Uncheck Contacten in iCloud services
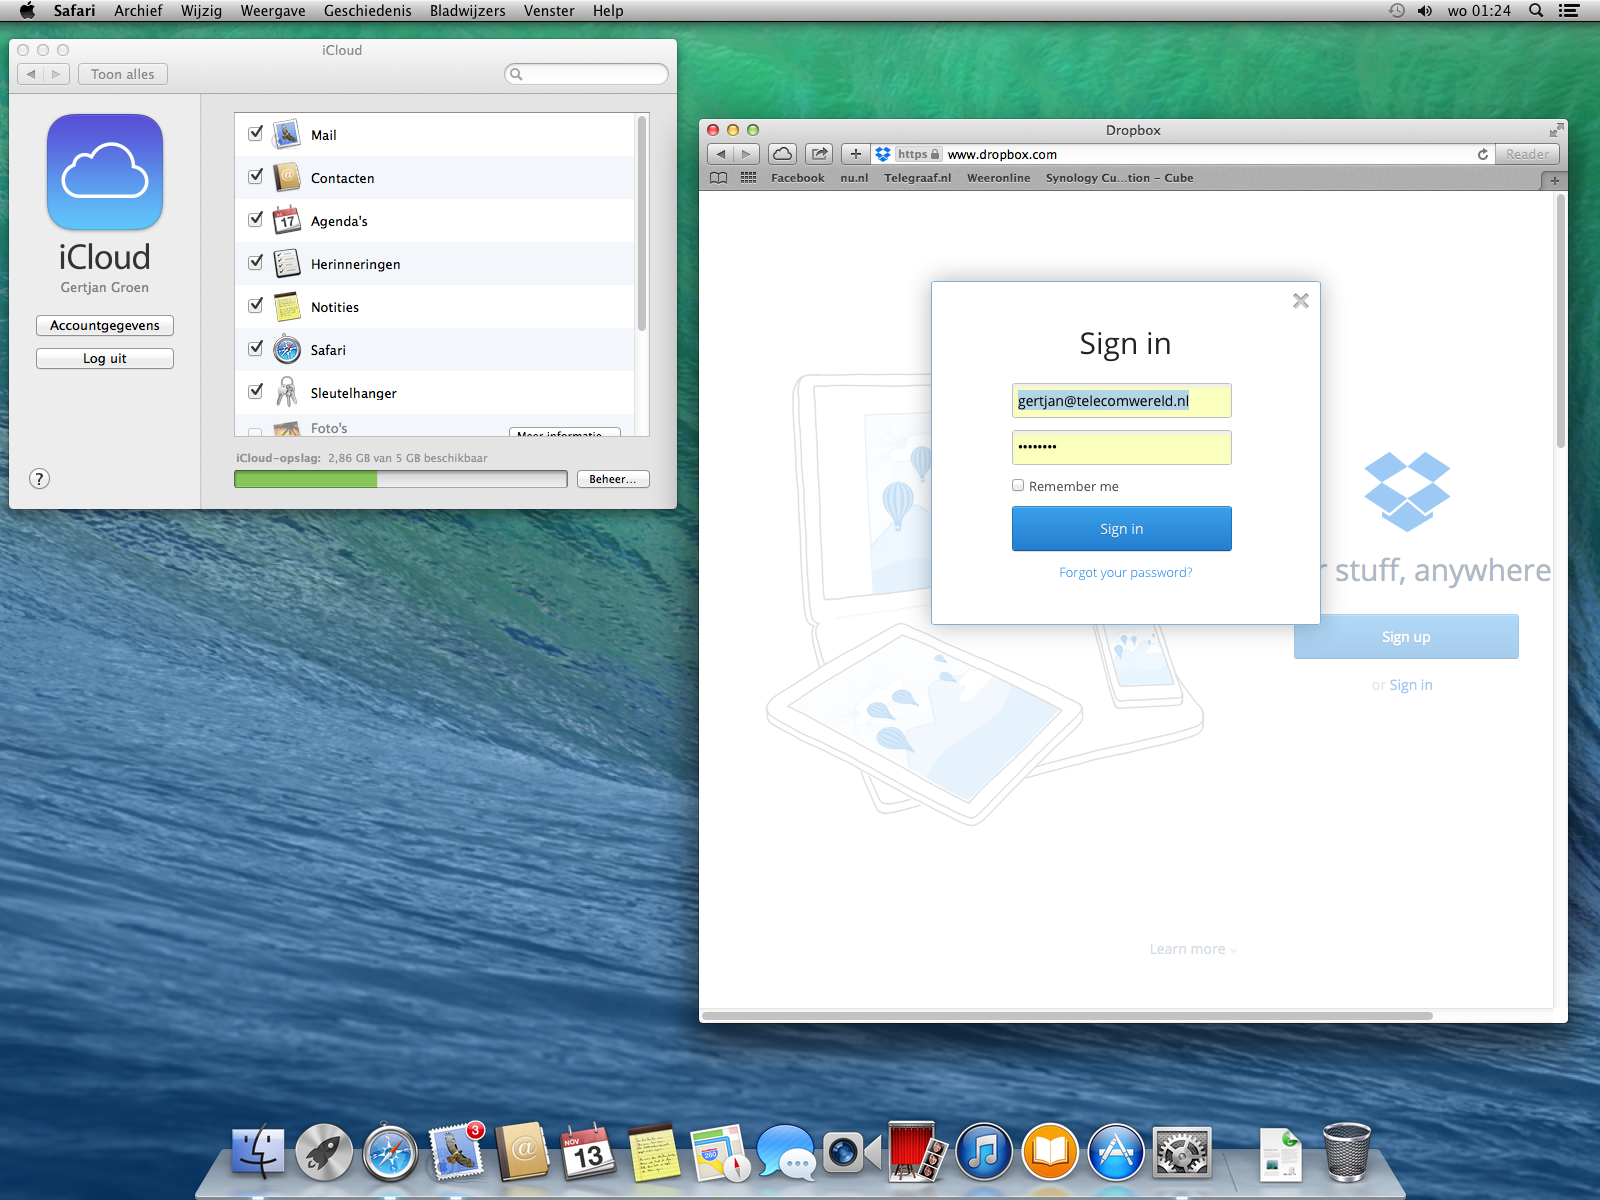 tap(256, 176)
